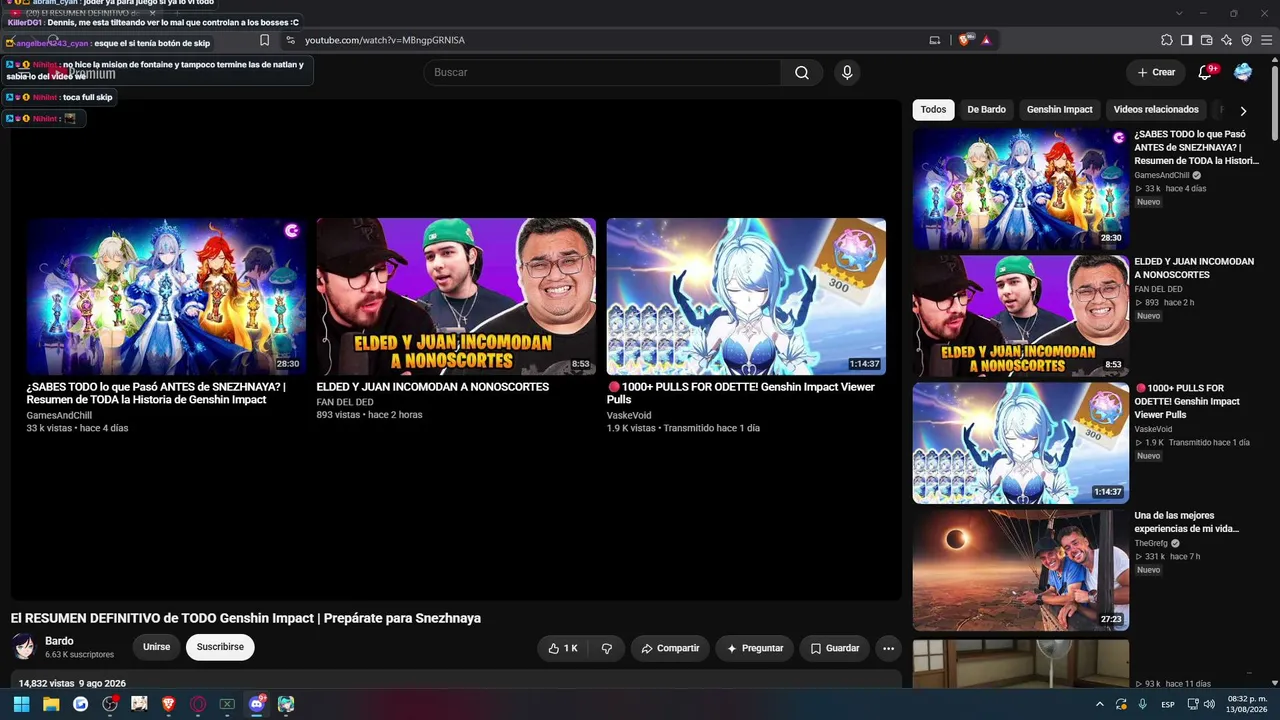This screenshot has width=1280, height=720.
Task: Click sidebar title 'Una de las mejores experiencias'
Action: point(1187,522)
